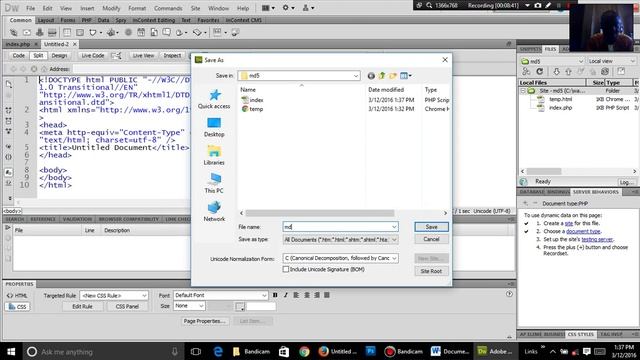Click the Italic icon in Properties panel
Viewport: 640px width, 360px height.
point(286,295)
